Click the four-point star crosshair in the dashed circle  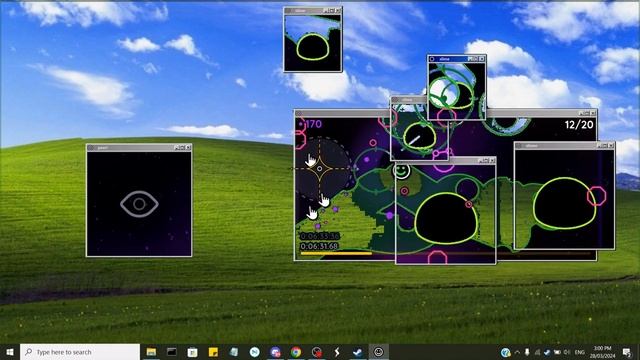pyautogui.click(x=320, y=168)
